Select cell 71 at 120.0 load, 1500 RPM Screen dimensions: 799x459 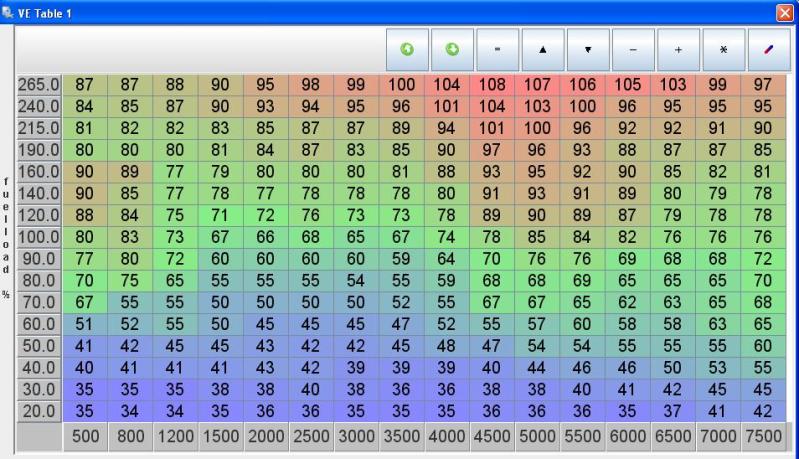pos(221,215)
